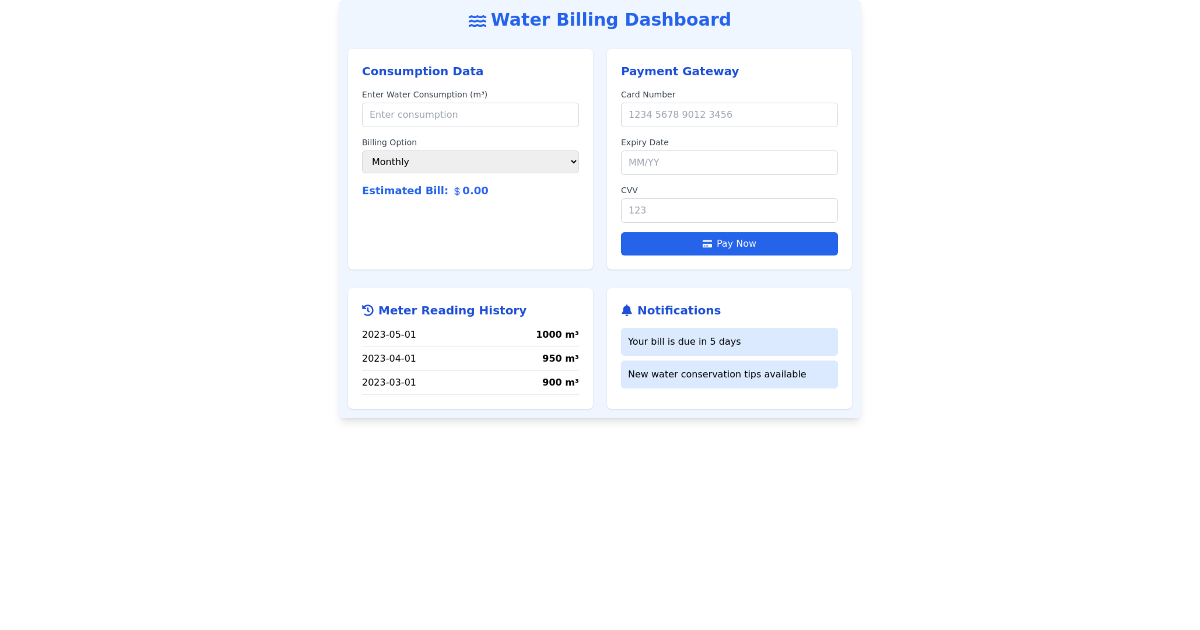
Task: Click the credit card icon inside Pay Now
Action: (706, 243)
